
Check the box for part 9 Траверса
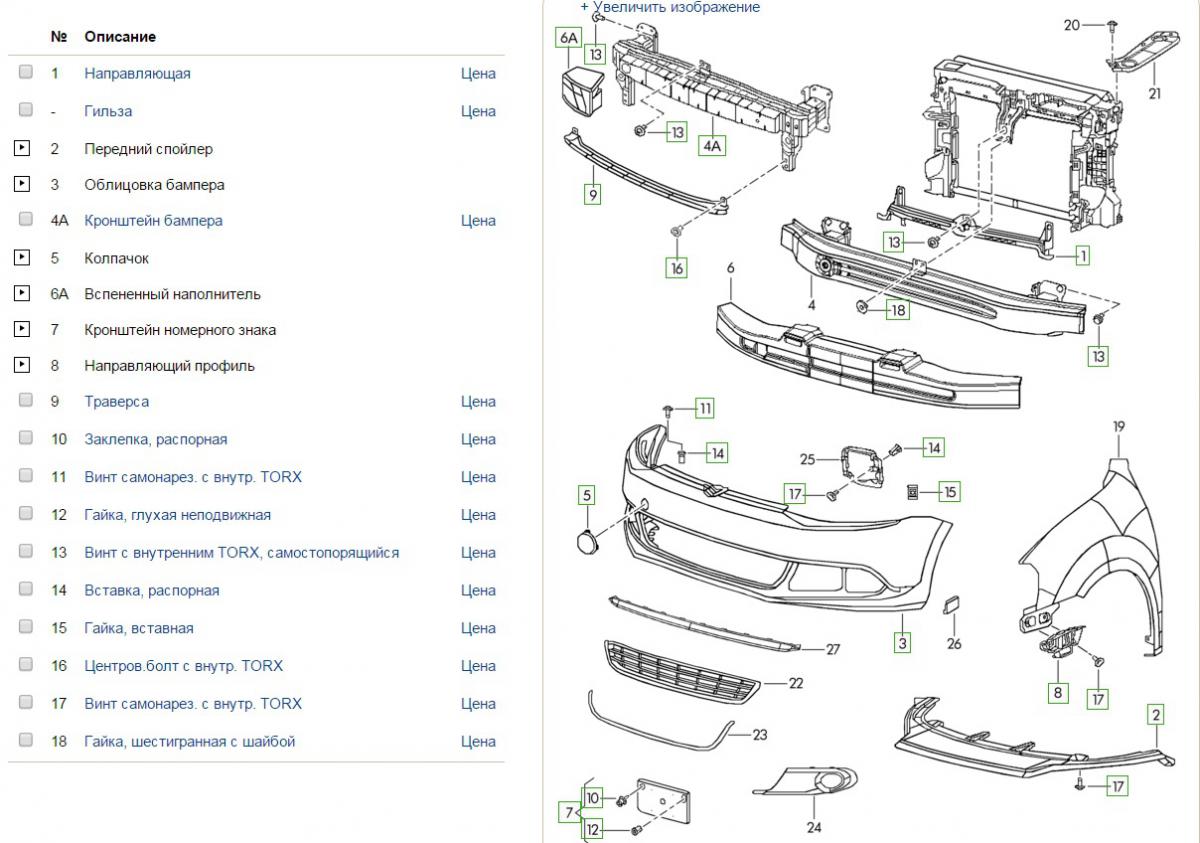coord(26,400)
